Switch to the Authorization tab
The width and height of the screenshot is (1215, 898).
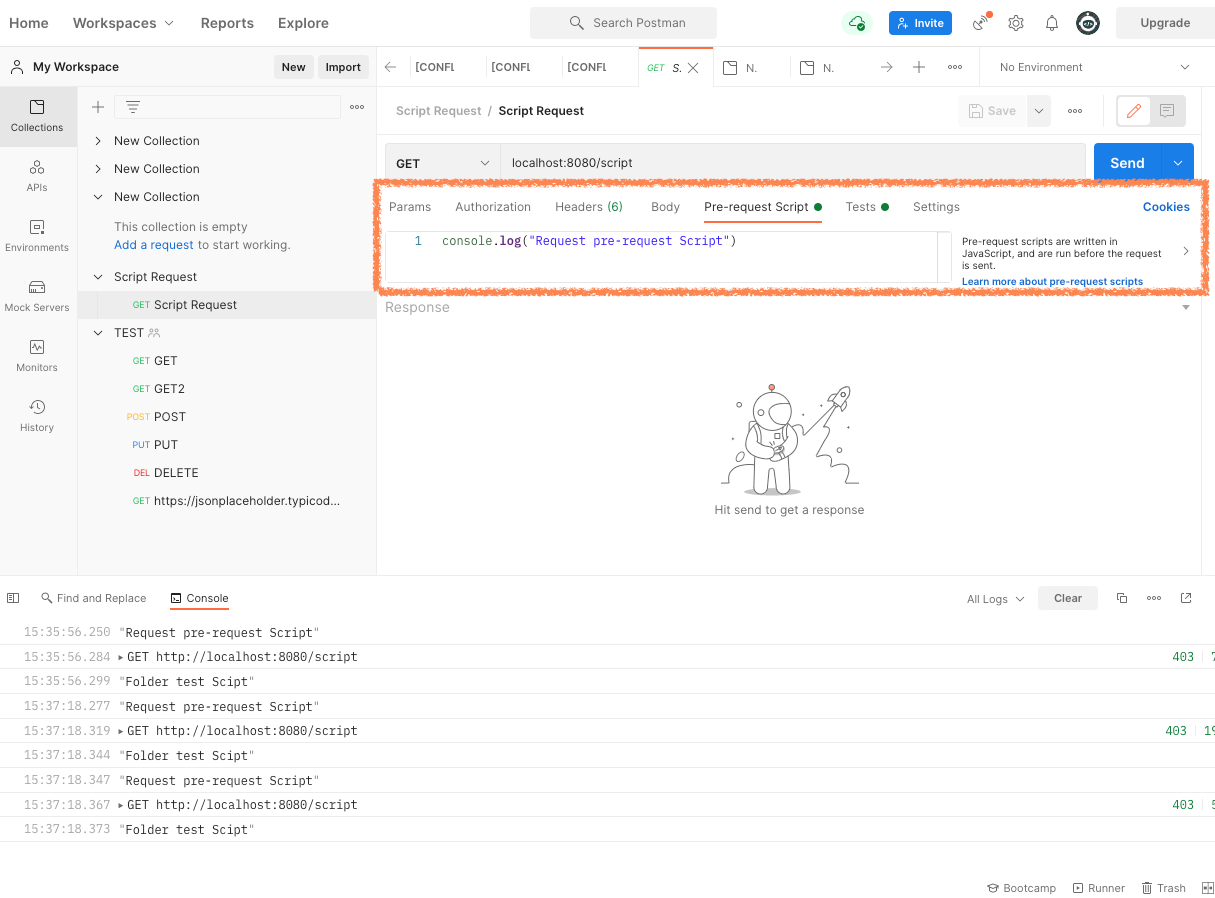tap(493, 207)
